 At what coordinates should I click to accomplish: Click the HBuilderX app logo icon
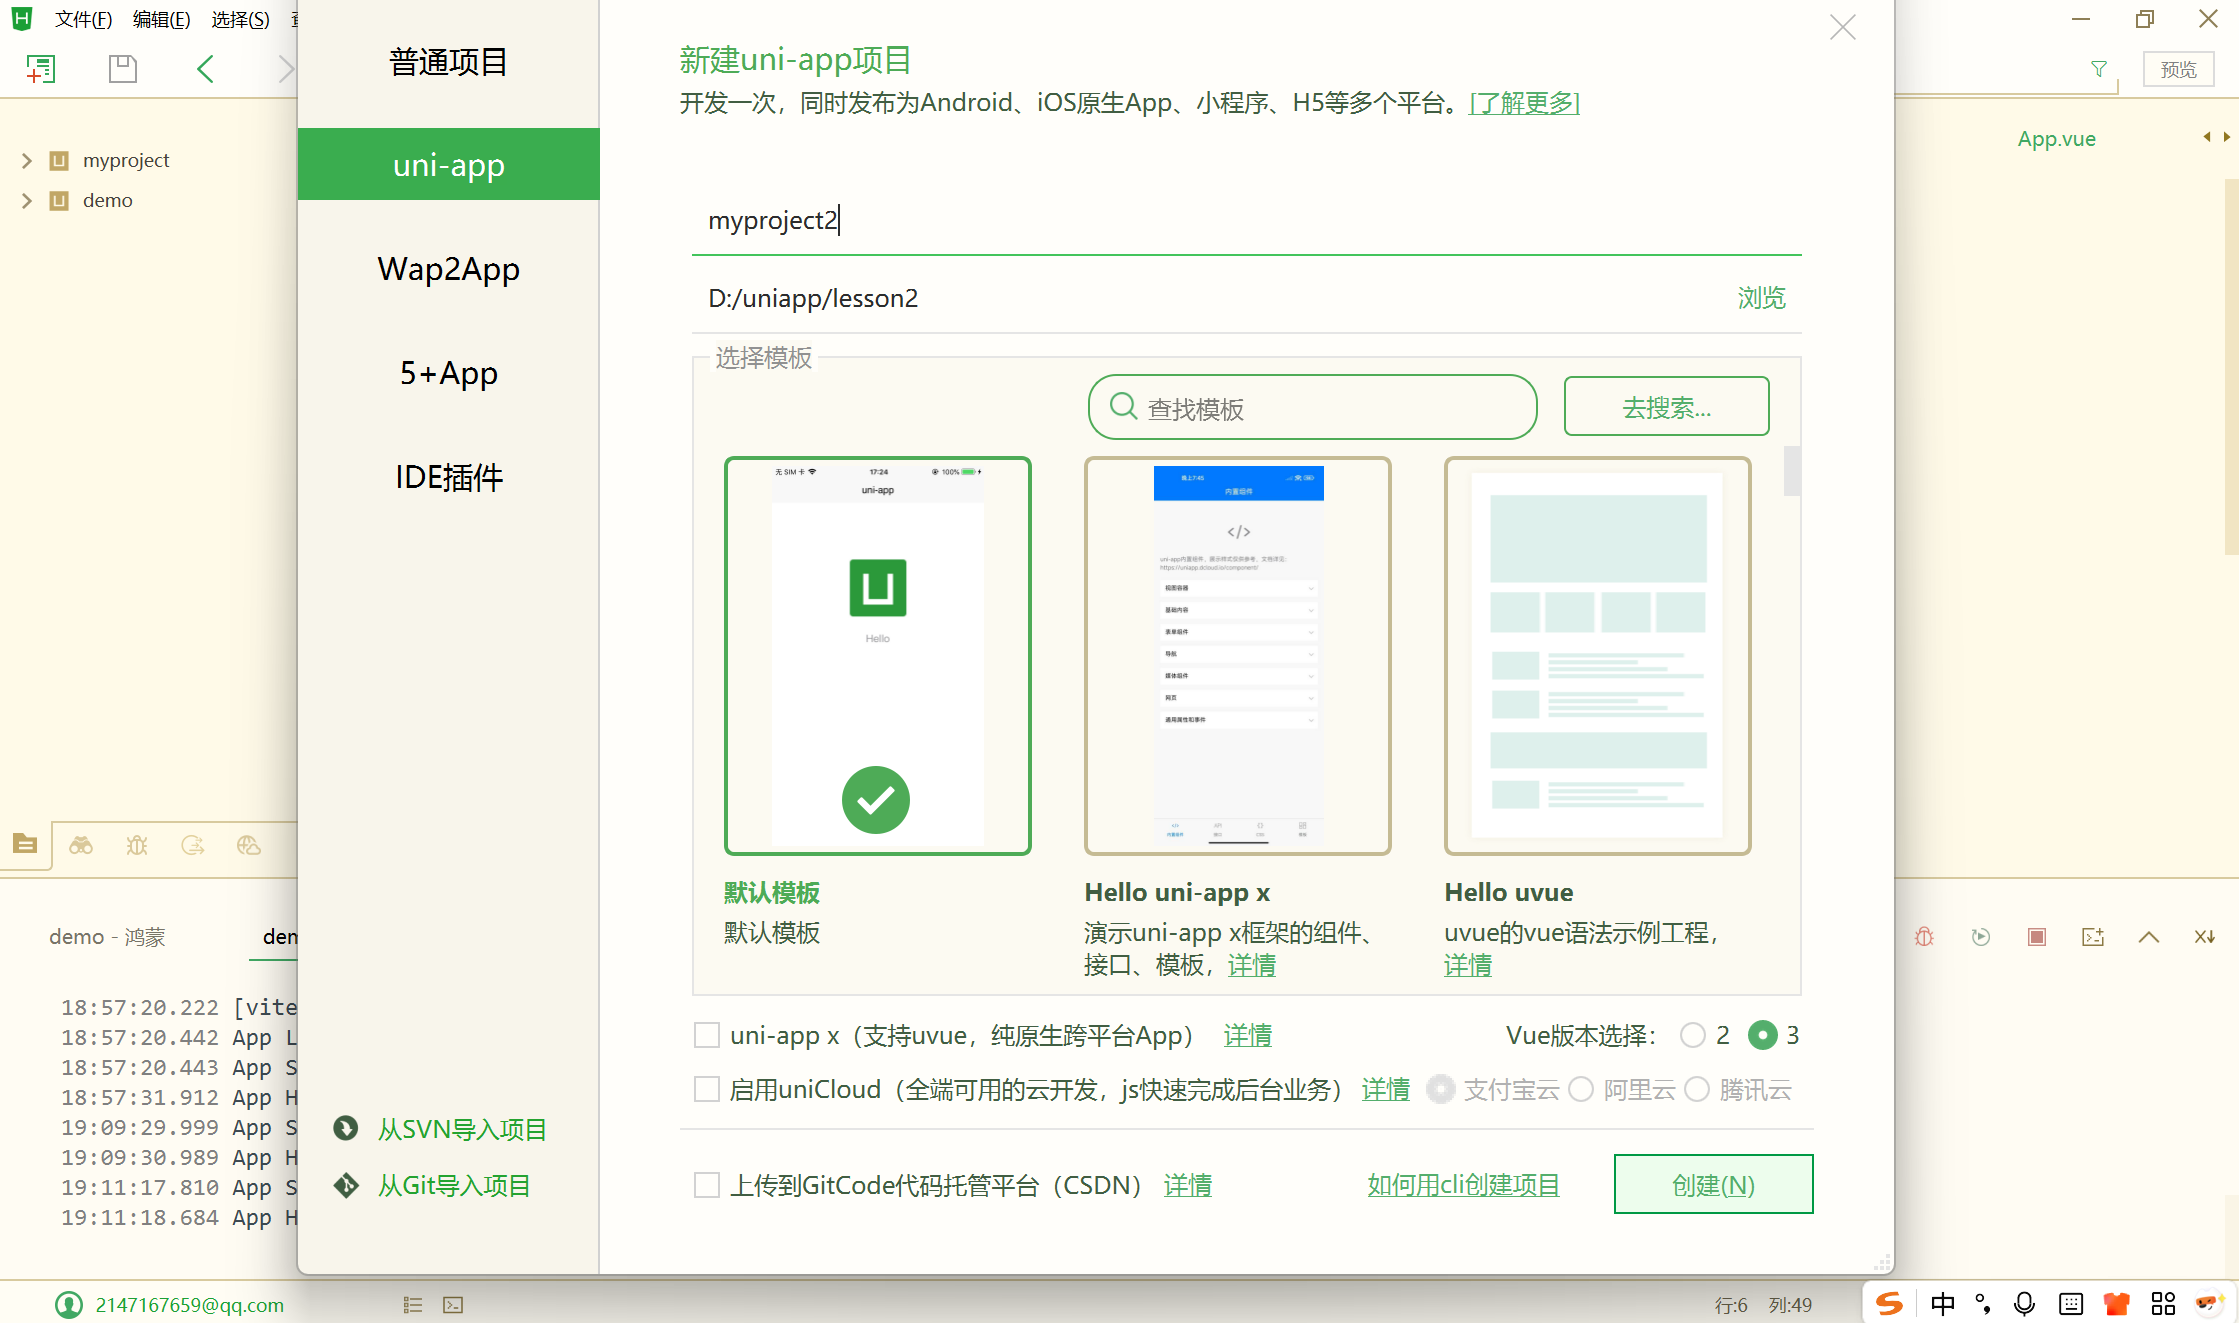point(22,18)
